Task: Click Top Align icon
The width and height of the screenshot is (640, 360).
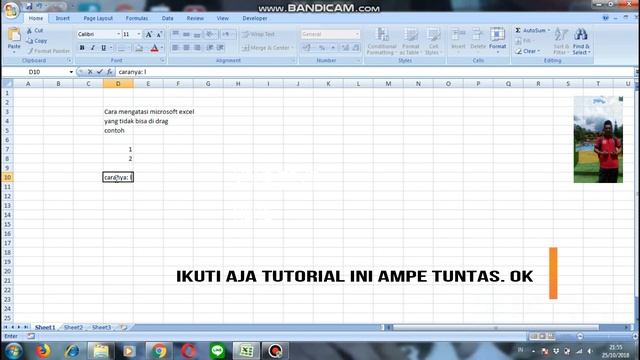Action: tap(176, 34)
